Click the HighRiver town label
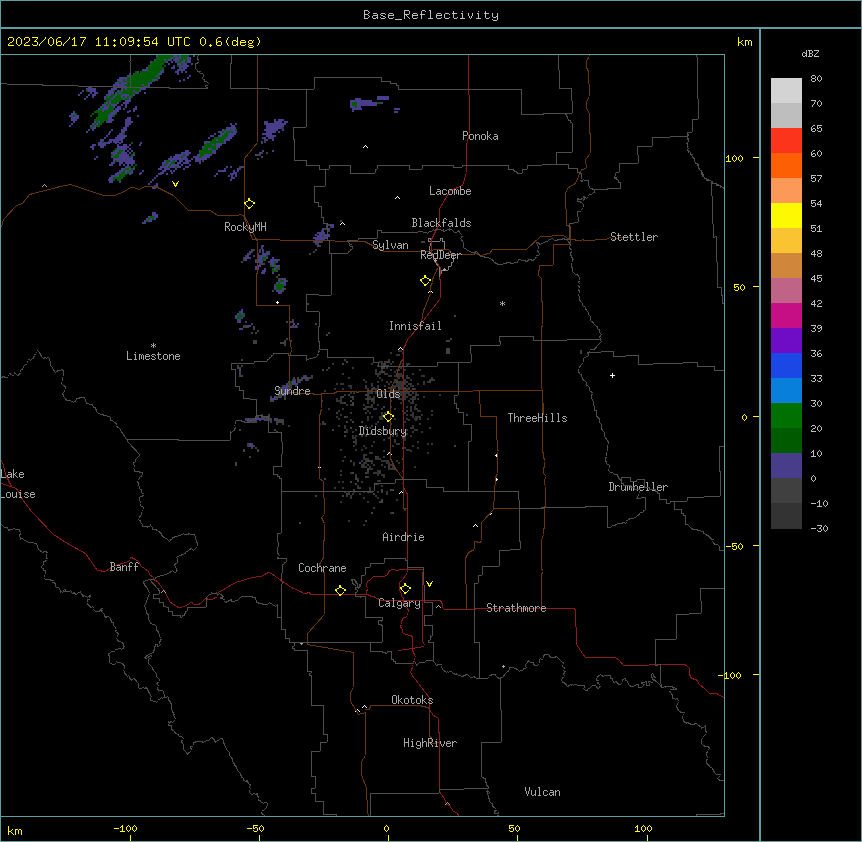The width and height of the screenshot is (862, 842). [x=430, y=743]
